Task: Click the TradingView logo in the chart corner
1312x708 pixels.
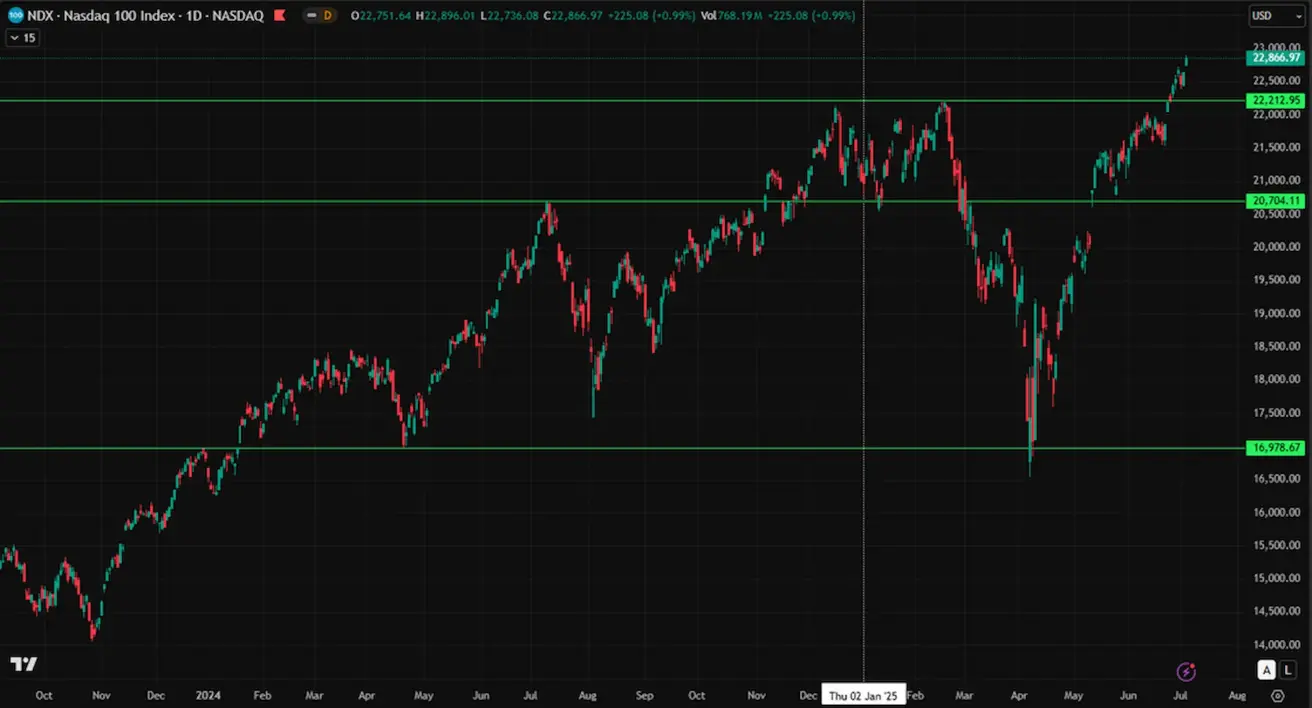Action: 23,665
